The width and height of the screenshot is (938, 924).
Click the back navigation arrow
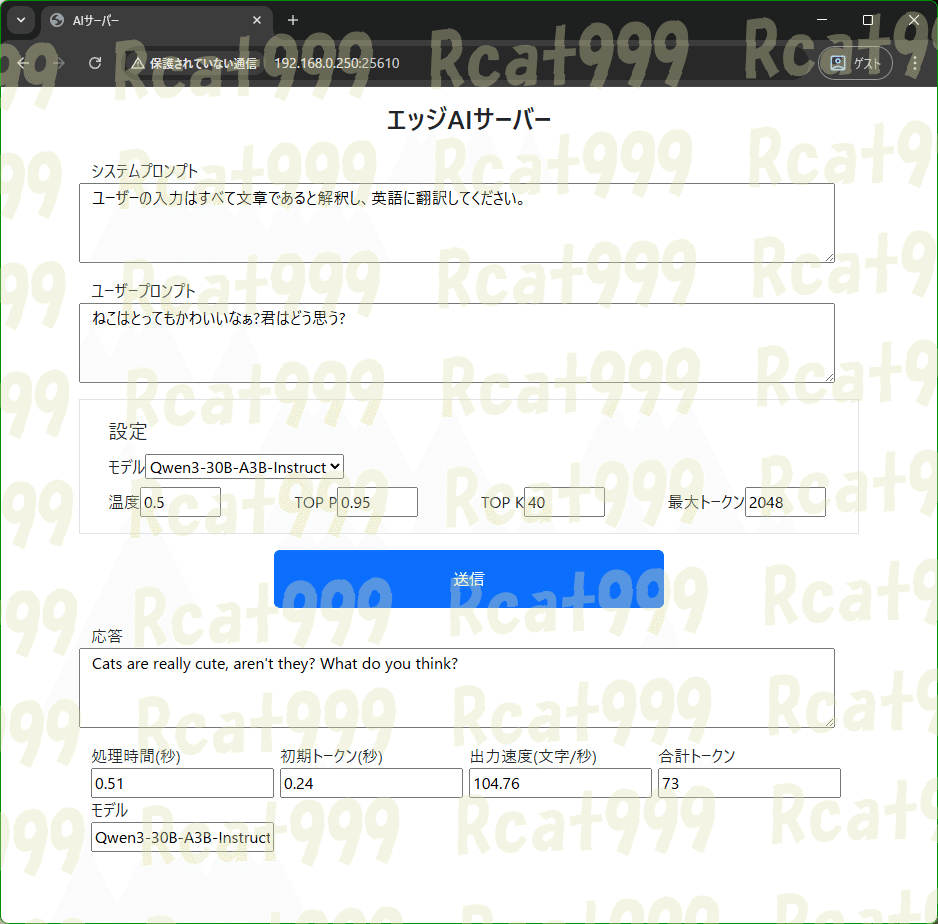click(x=23, y=63)
